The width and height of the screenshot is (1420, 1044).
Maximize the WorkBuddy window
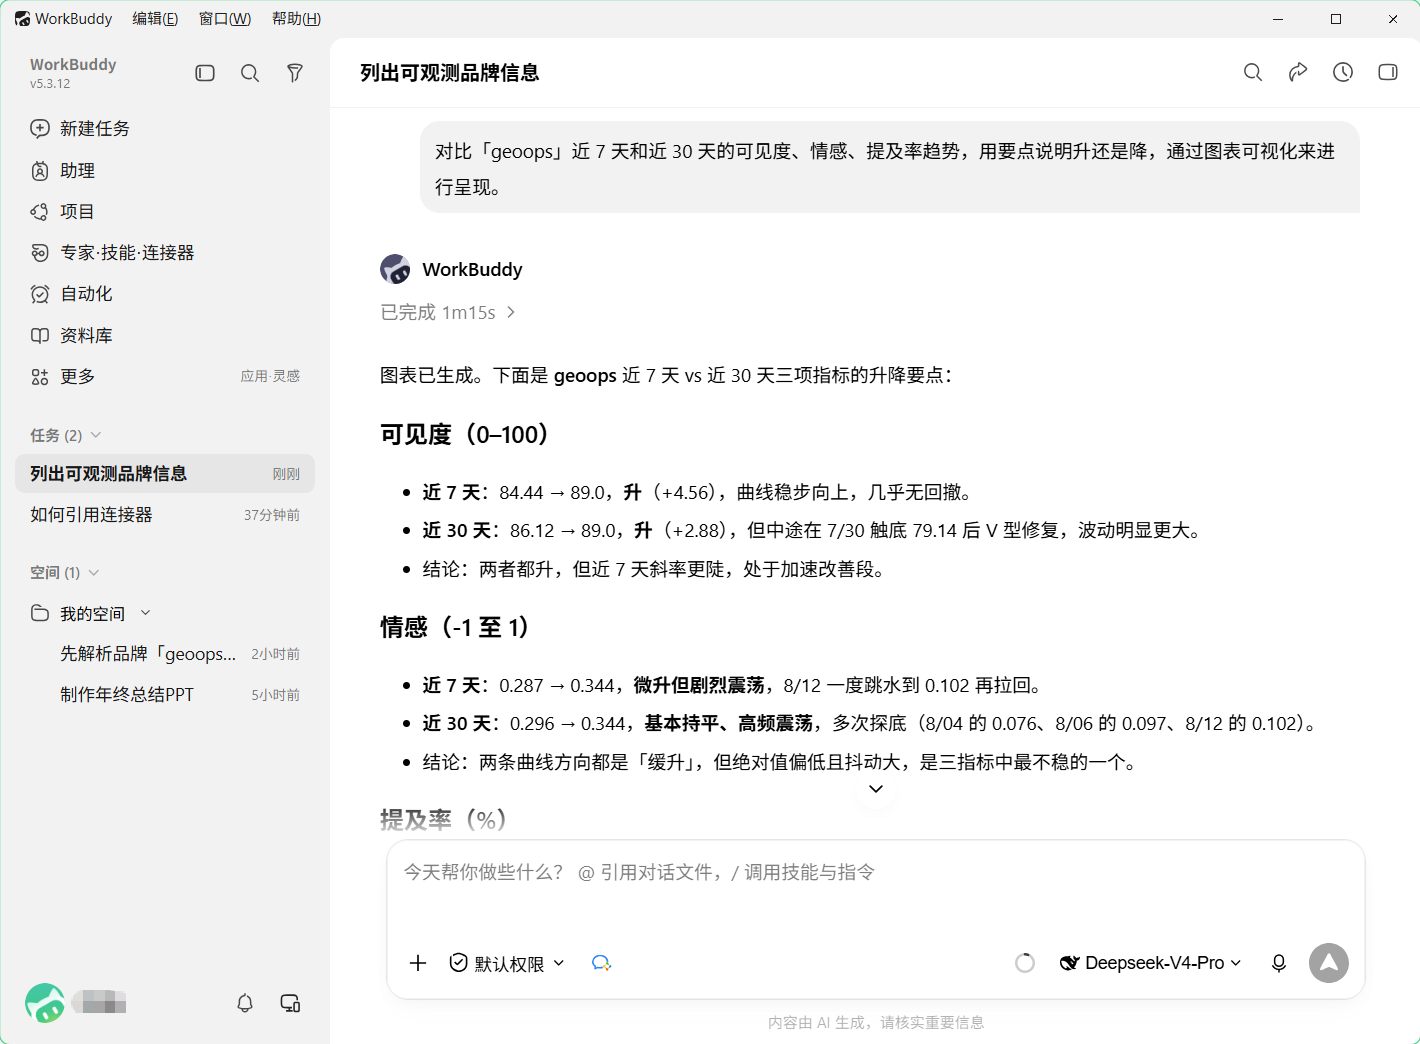click(x=1336, y=19)
